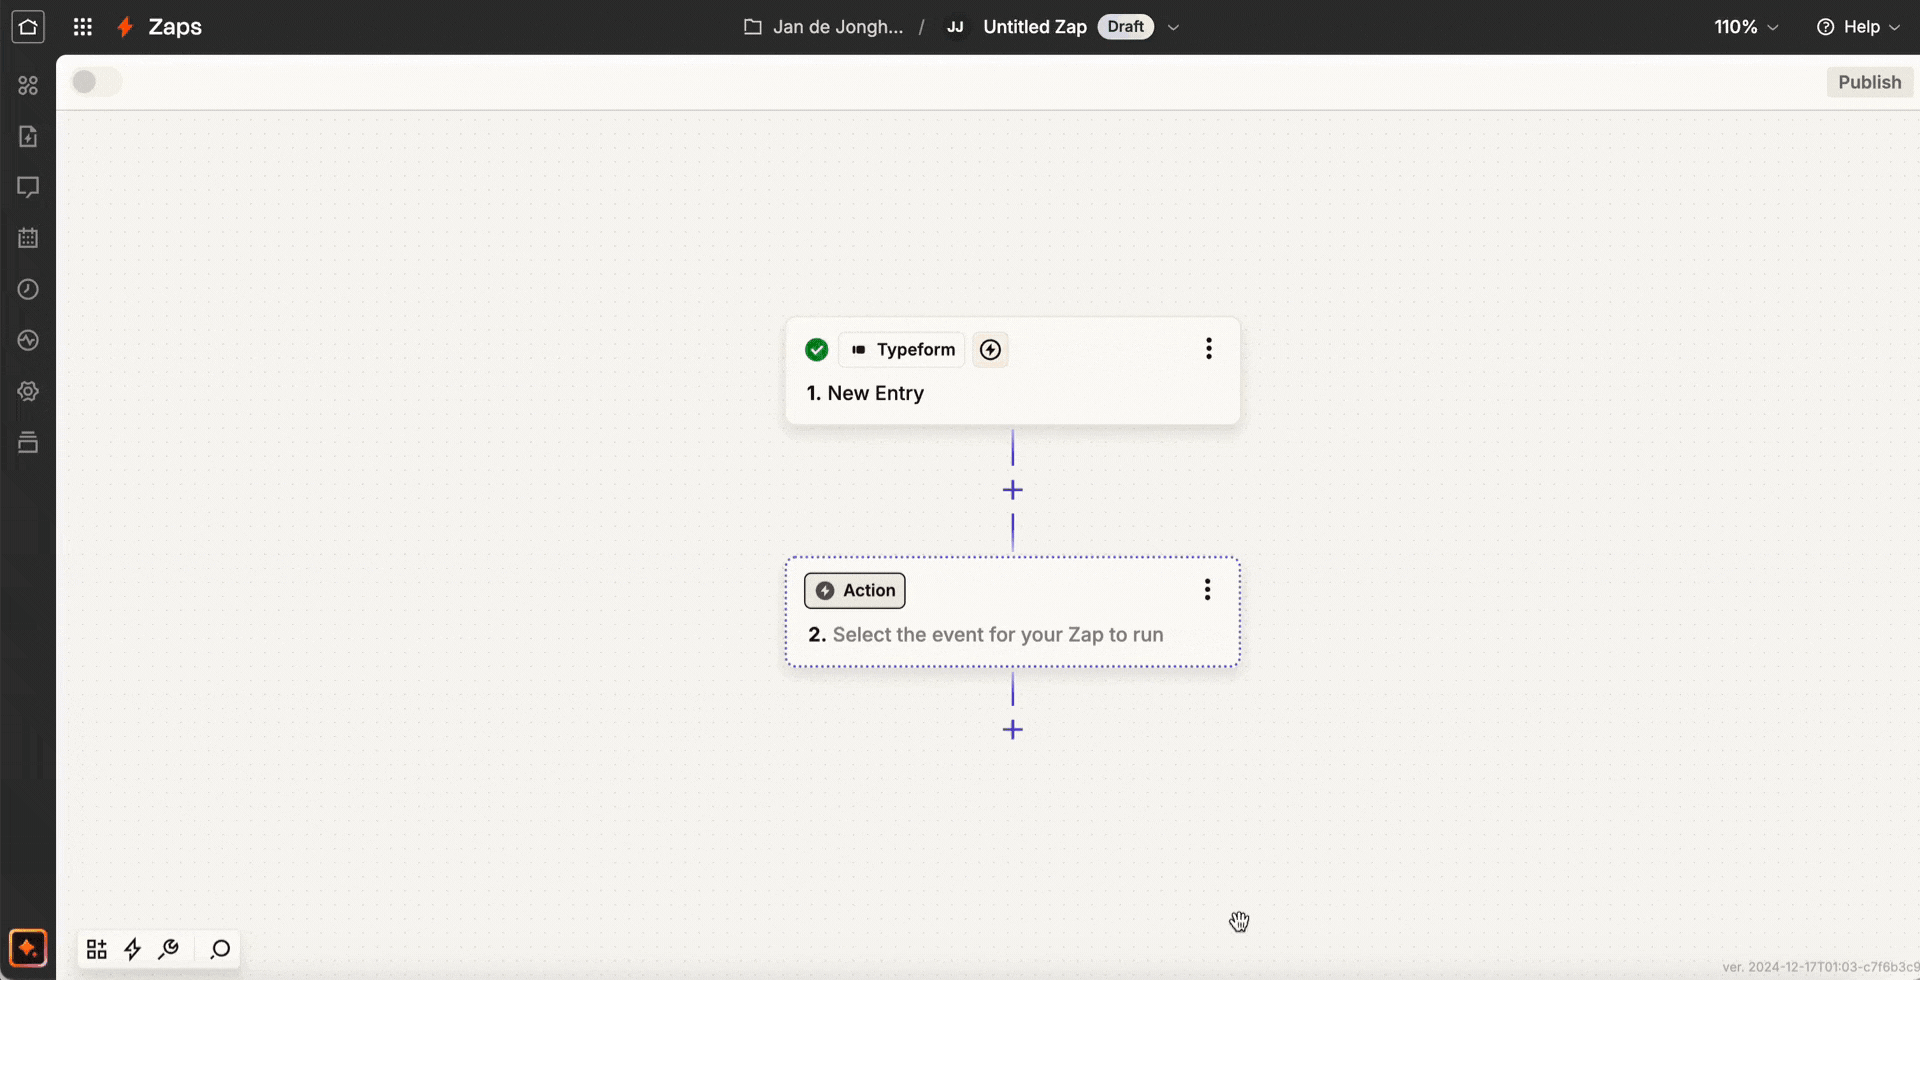The width and height of the screenshot is (1920, 1080).
Task: Click the Publish button
Action: 1869,82
